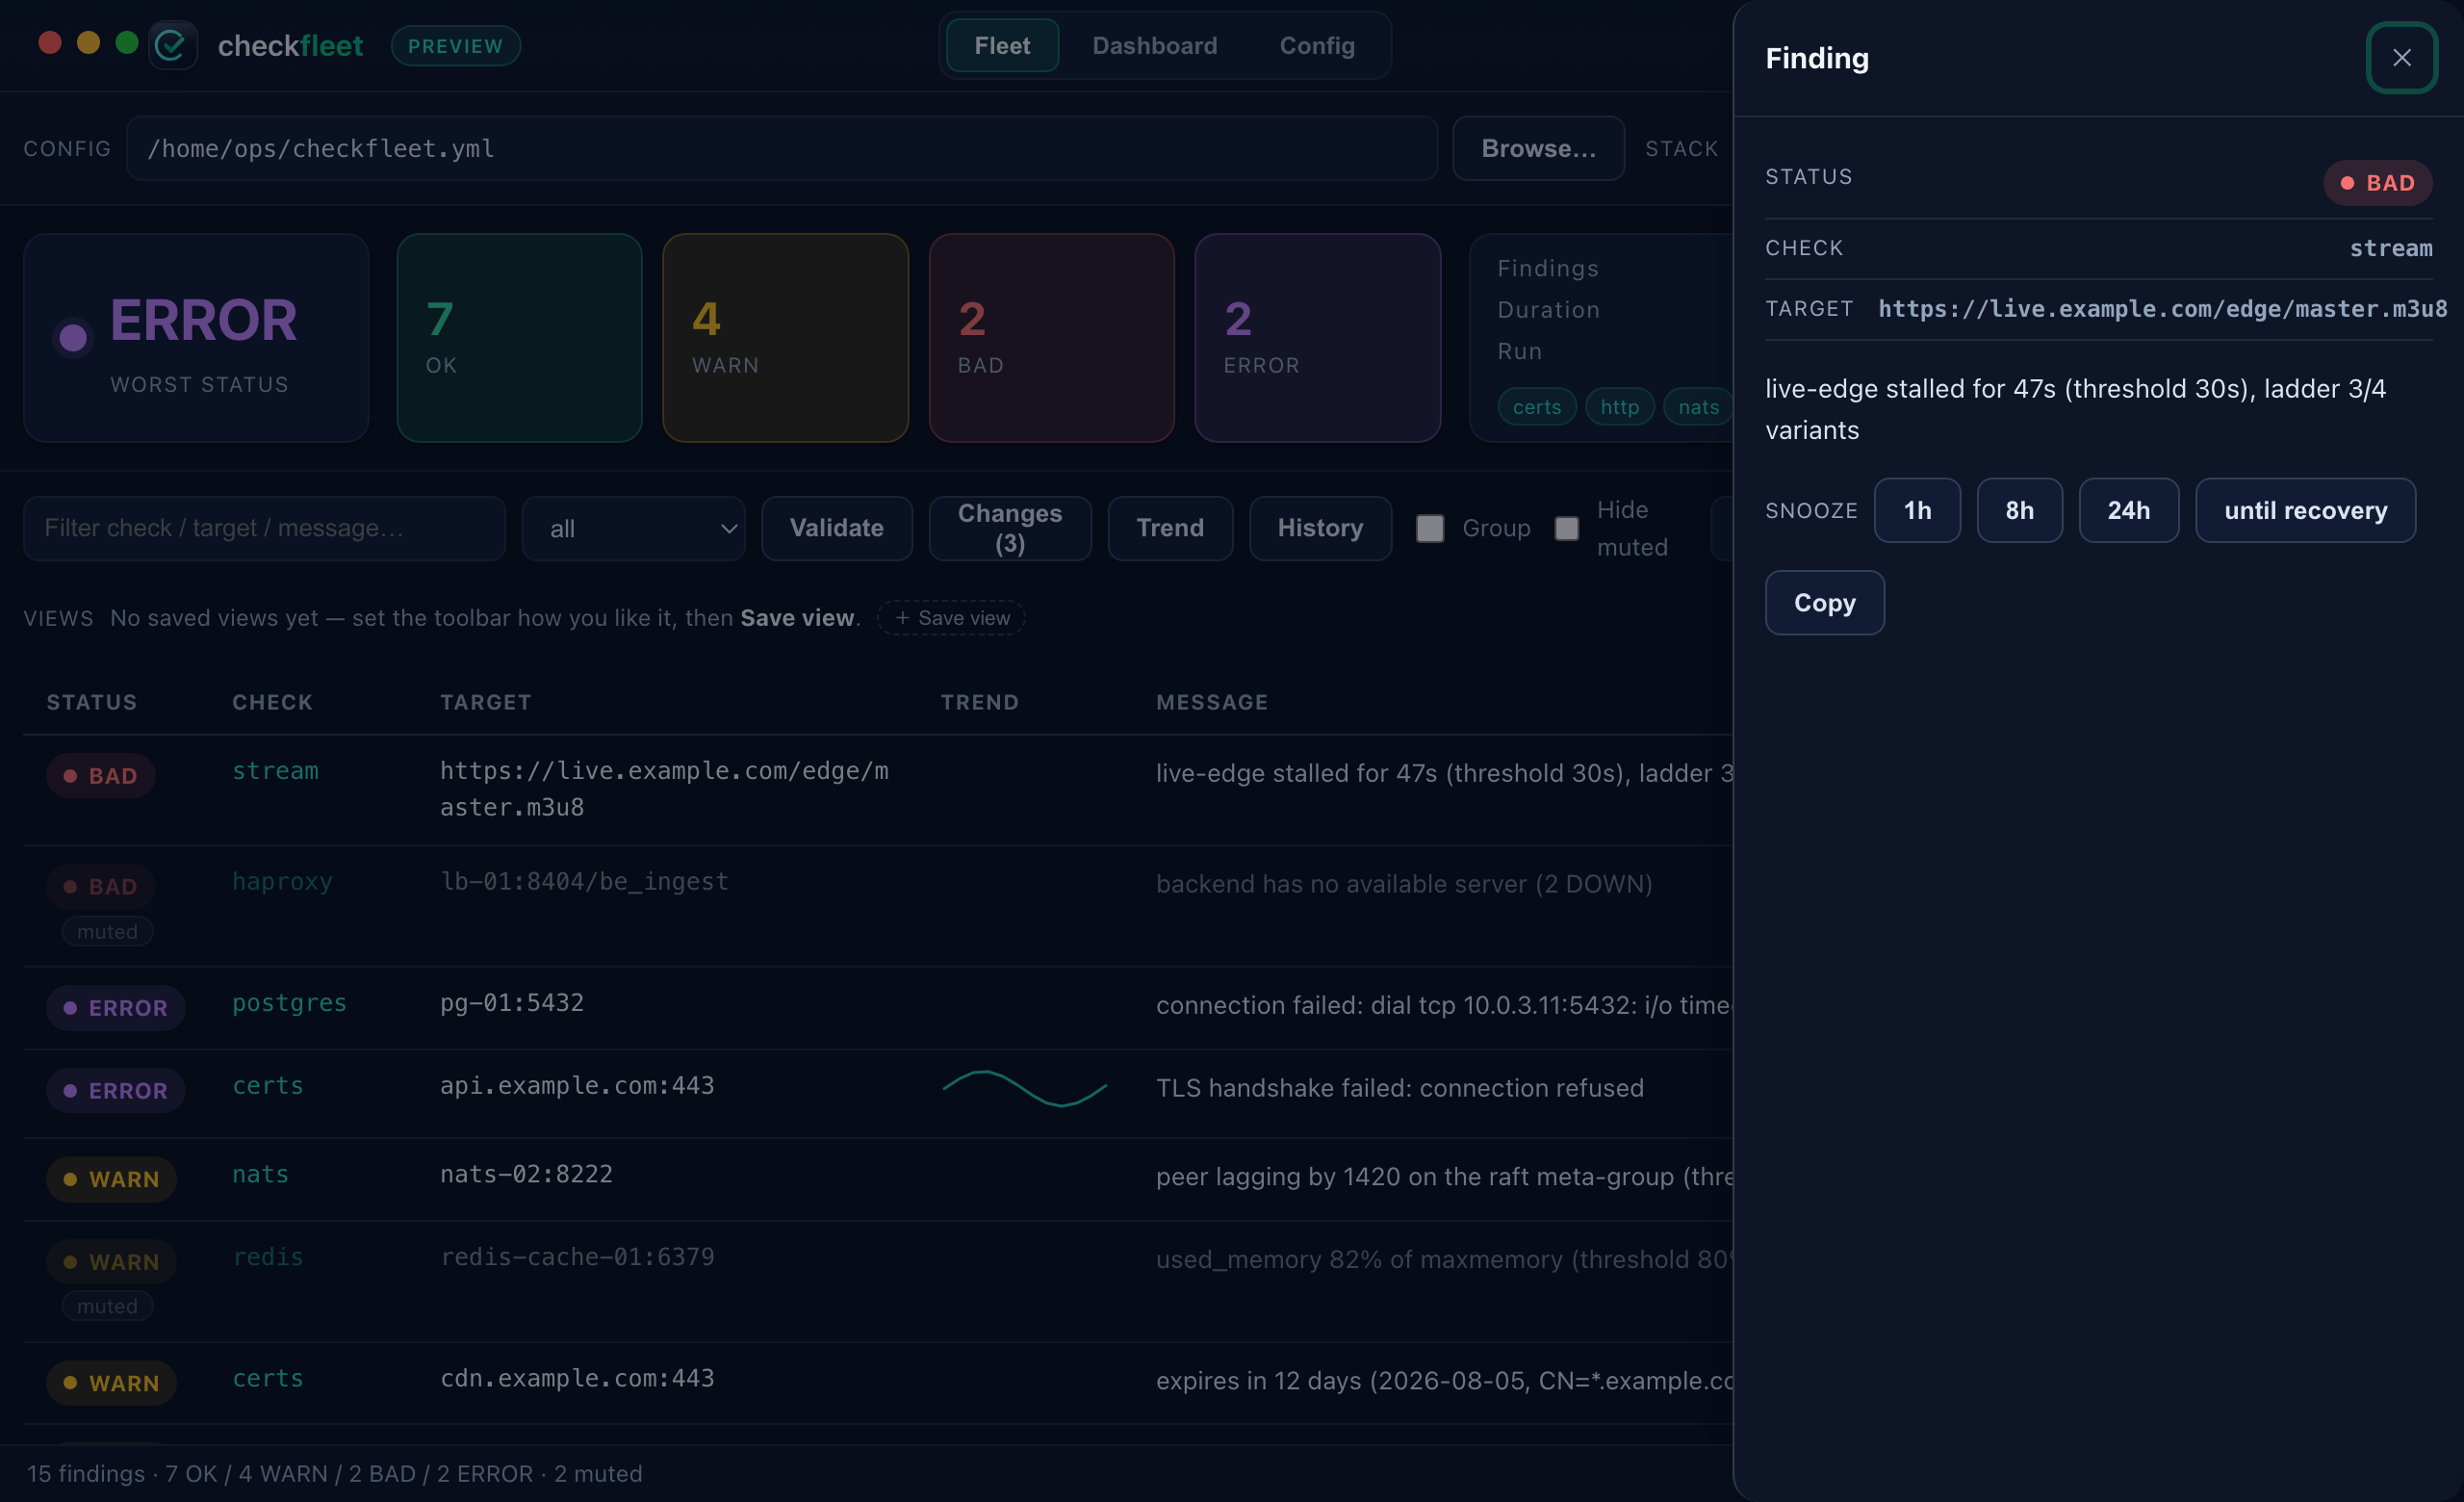
Task: Click the BAD status badge in Finding panel
Action: [x=2377, y=183]
